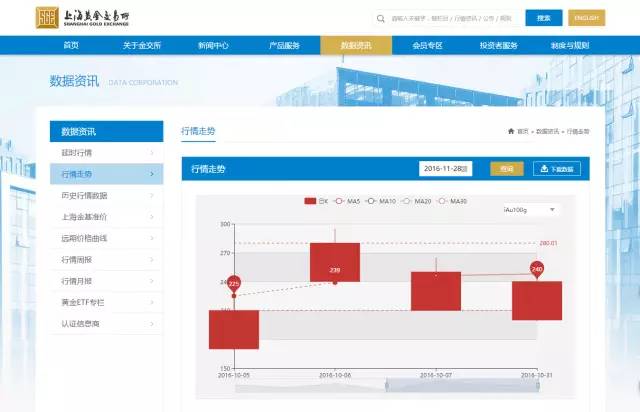This screenshot has height=412, width=640.
Task: Click the 2016-11-28 date input field
Action: coord(445,169)
